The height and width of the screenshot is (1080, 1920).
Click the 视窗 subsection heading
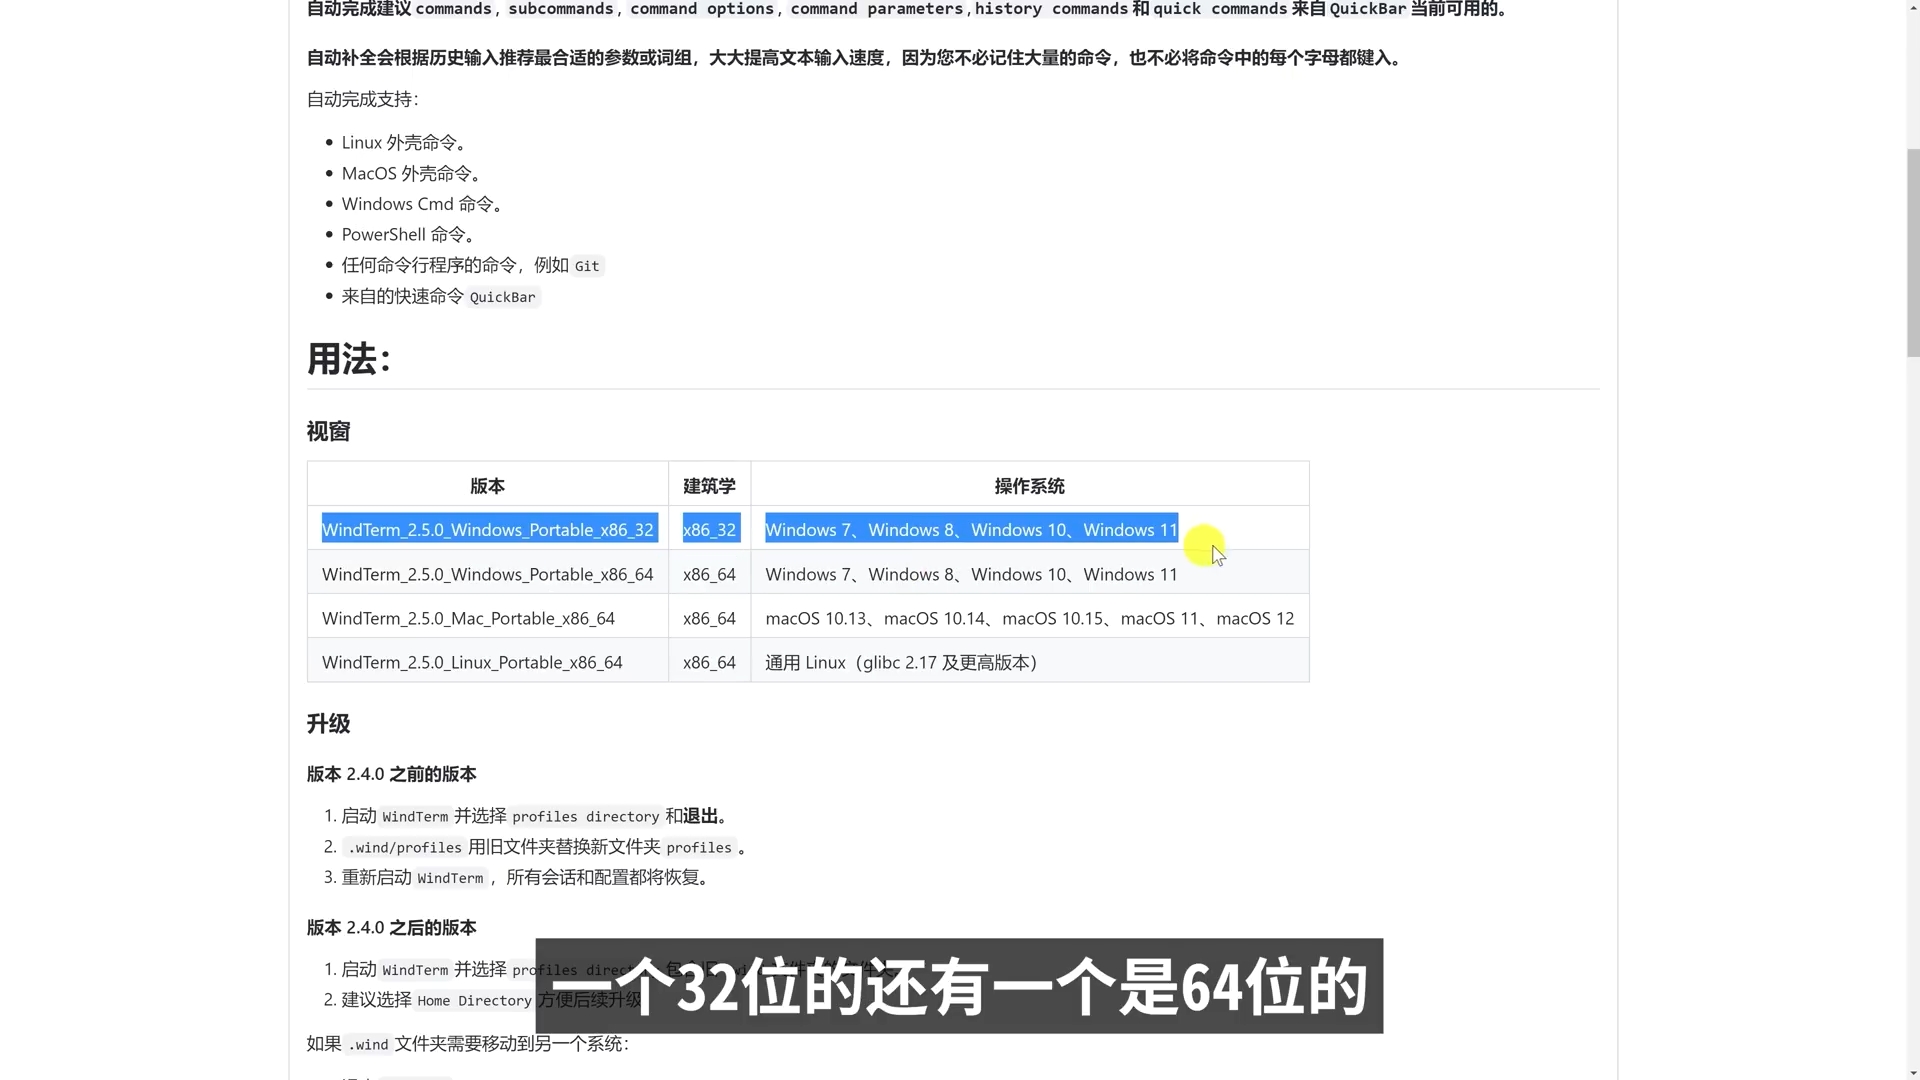coord(328,431)
